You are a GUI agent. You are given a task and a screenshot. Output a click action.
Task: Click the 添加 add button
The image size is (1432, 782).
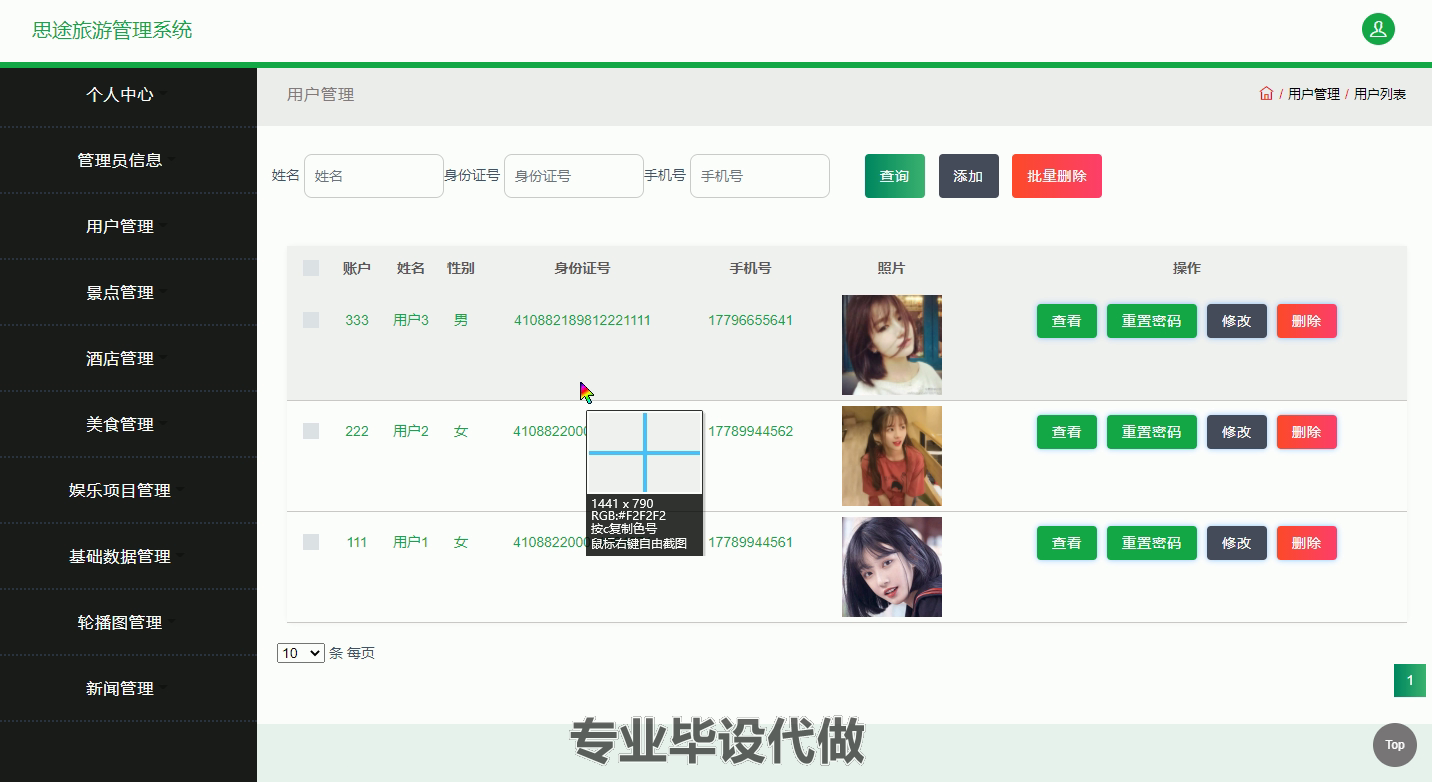tap(969, 176)
